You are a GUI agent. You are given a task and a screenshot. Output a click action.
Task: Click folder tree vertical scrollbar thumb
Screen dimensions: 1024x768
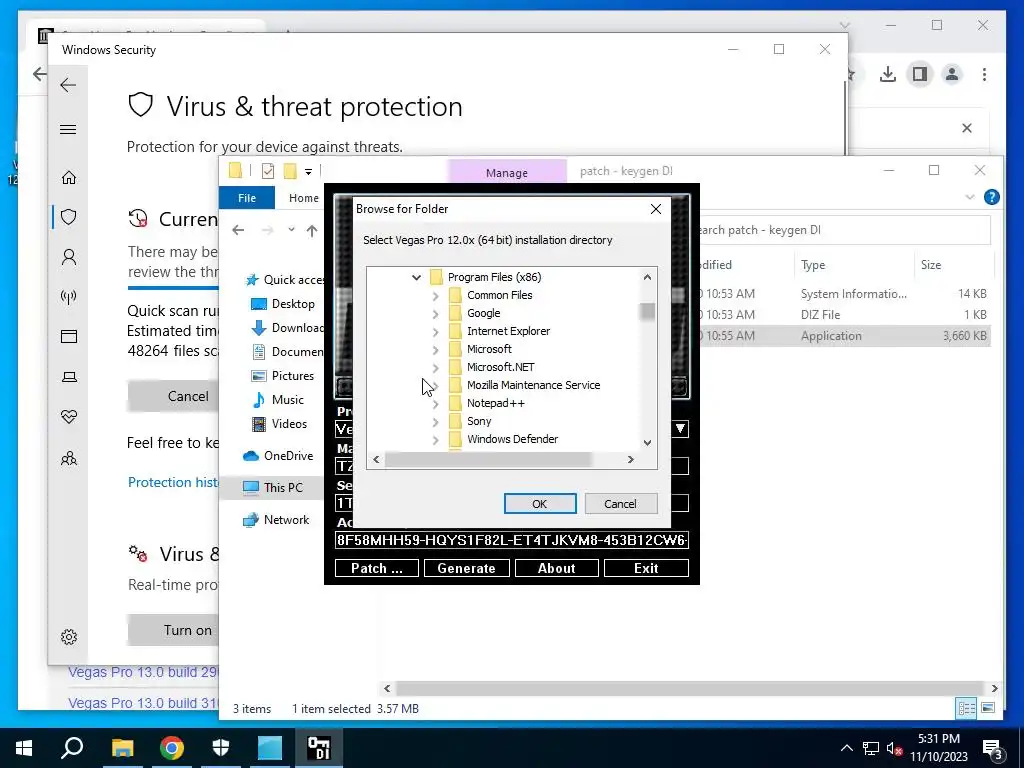(x=647, y=312)
